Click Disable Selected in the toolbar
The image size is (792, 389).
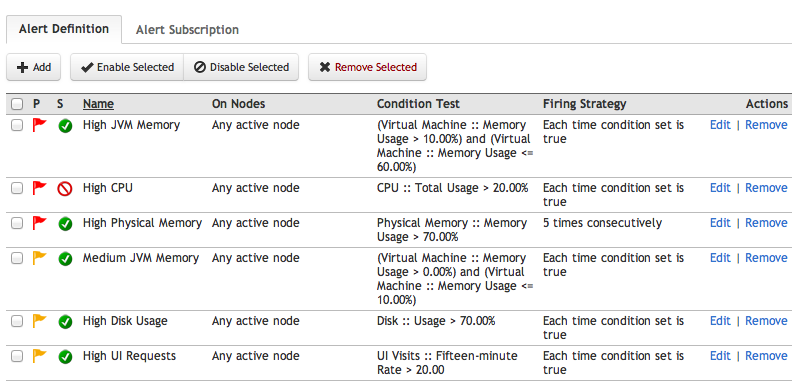coord(241,67)
